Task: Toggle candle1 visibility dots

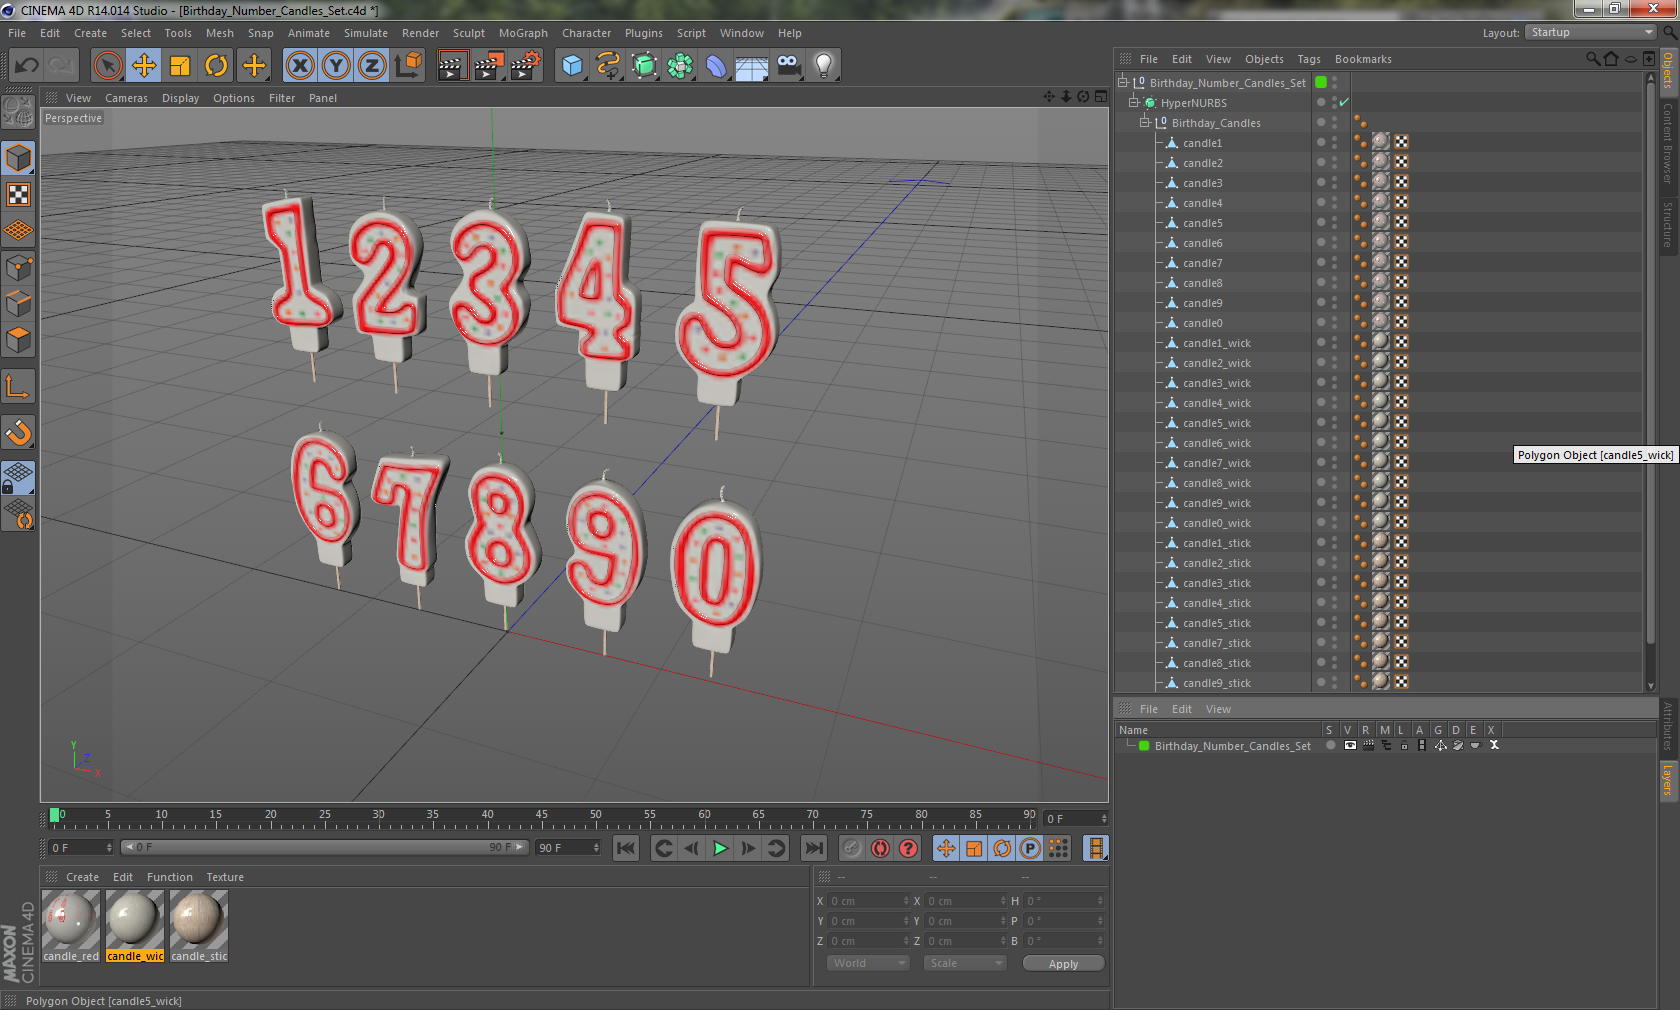Action: click(1334, 142)
